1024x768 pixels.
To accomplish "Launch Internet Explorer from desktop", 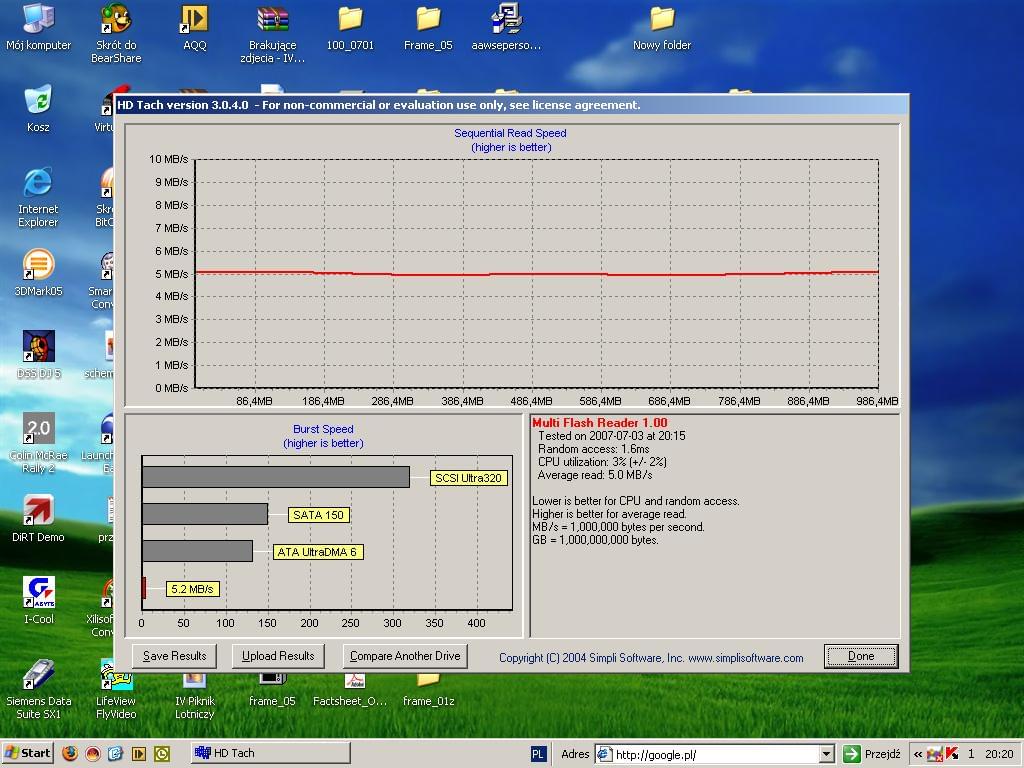I will 38,196.
